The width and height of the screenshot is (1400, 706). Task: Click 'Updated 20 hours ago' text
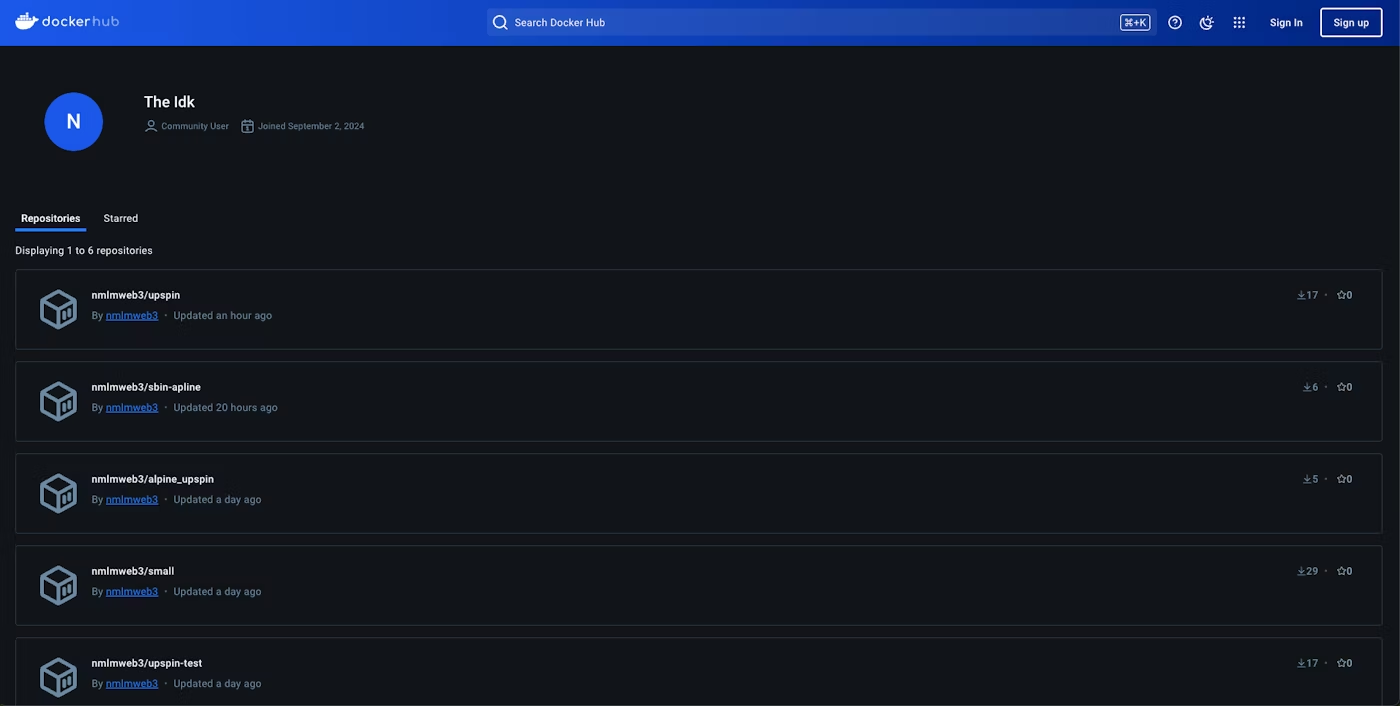tap(226, 407)
